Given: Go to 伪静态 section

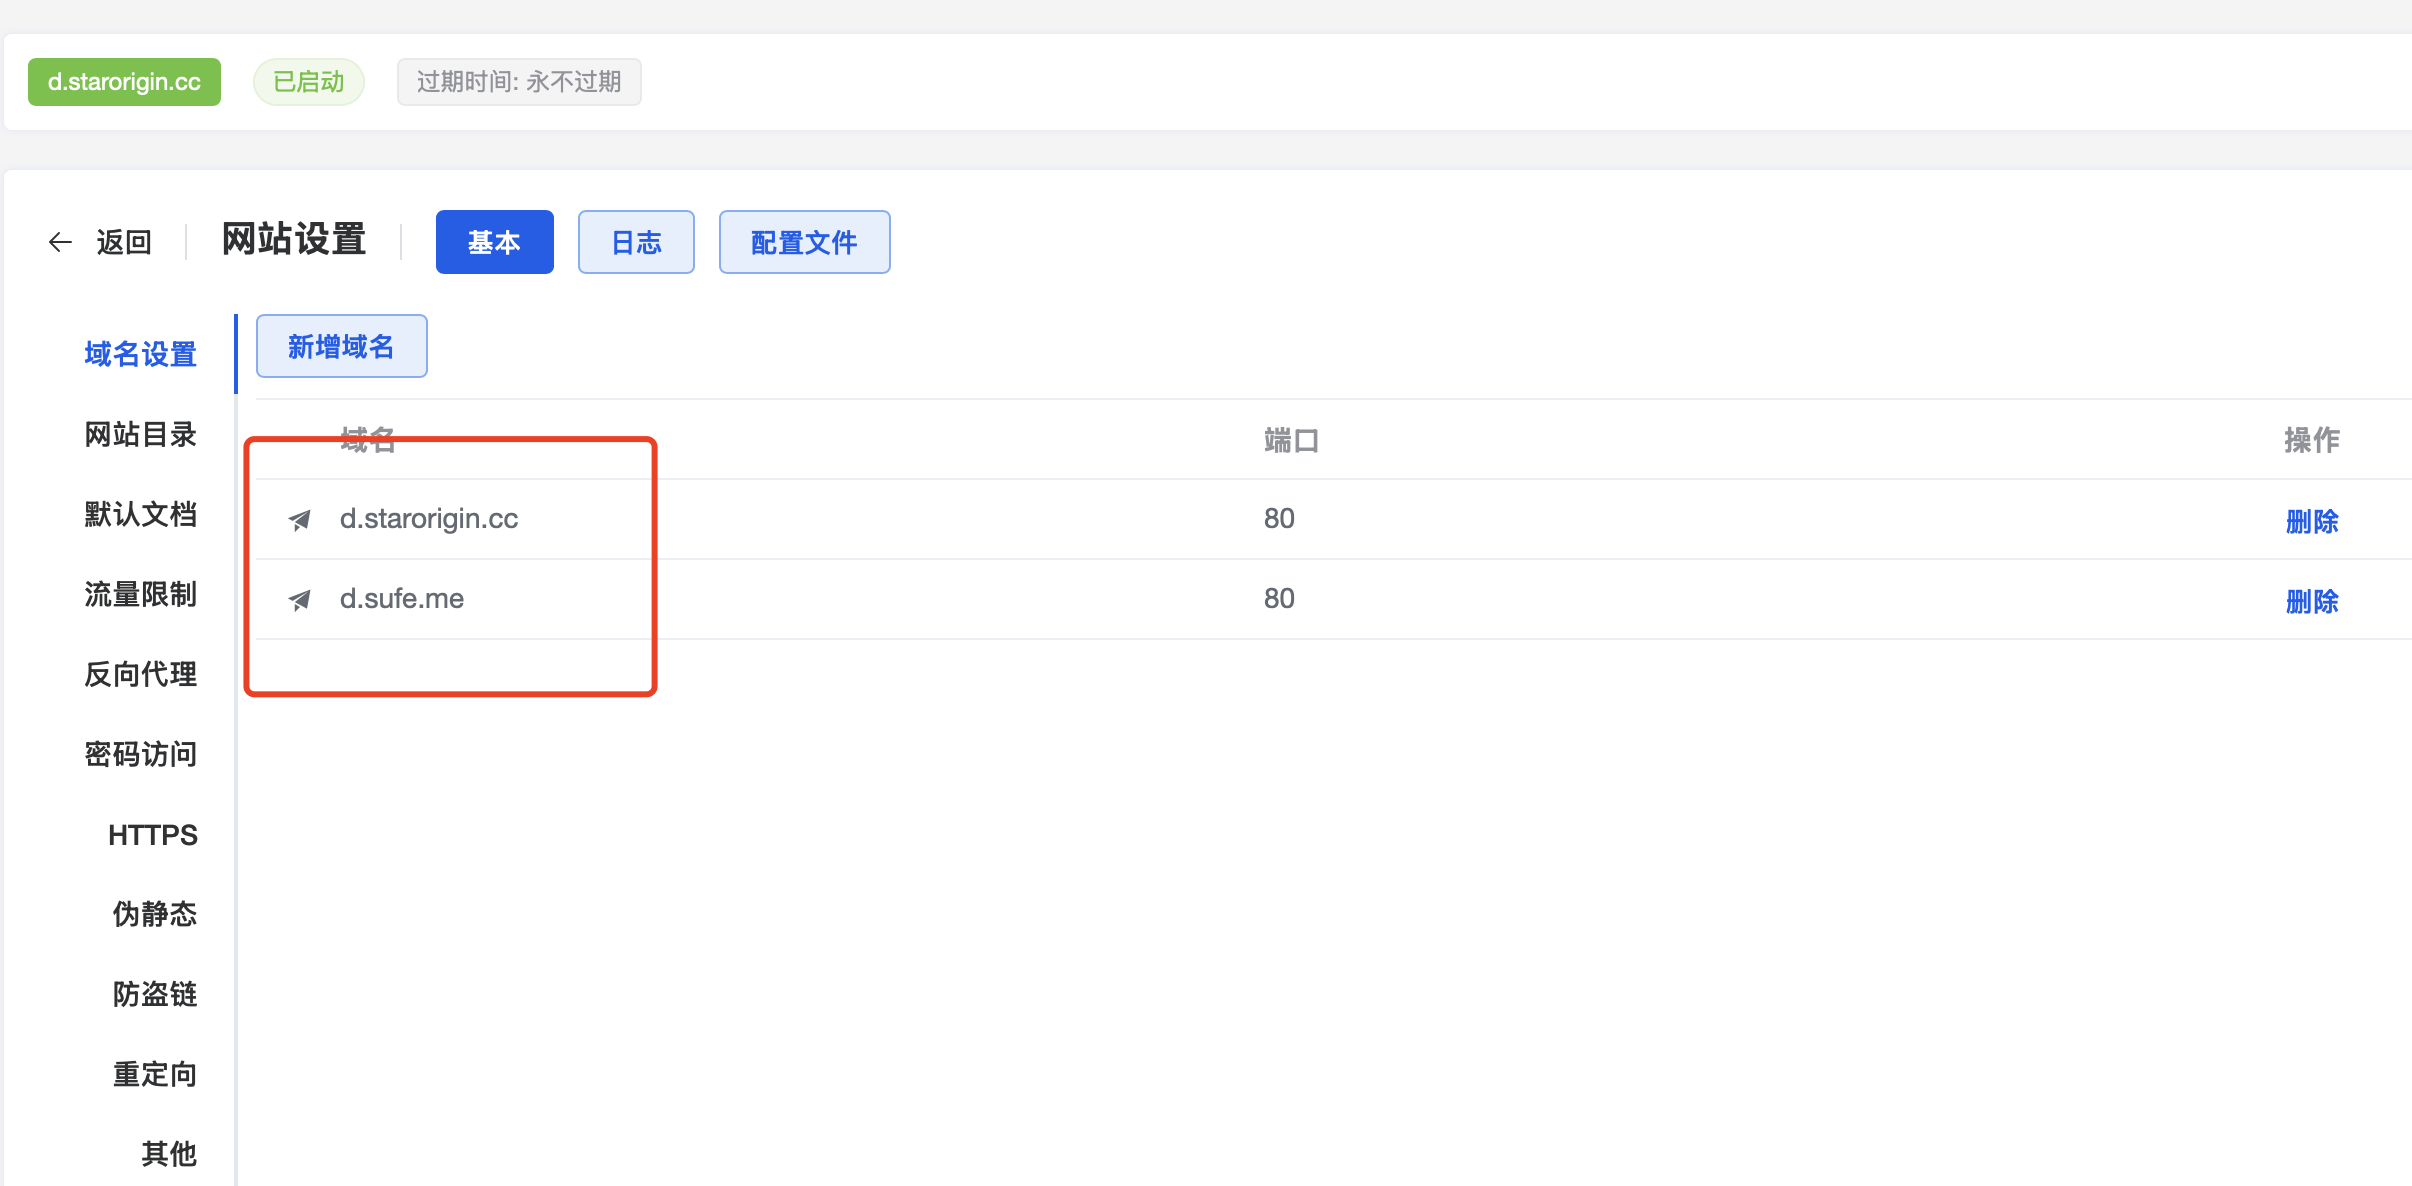Looking at the screenshot, I should point(154,914).
